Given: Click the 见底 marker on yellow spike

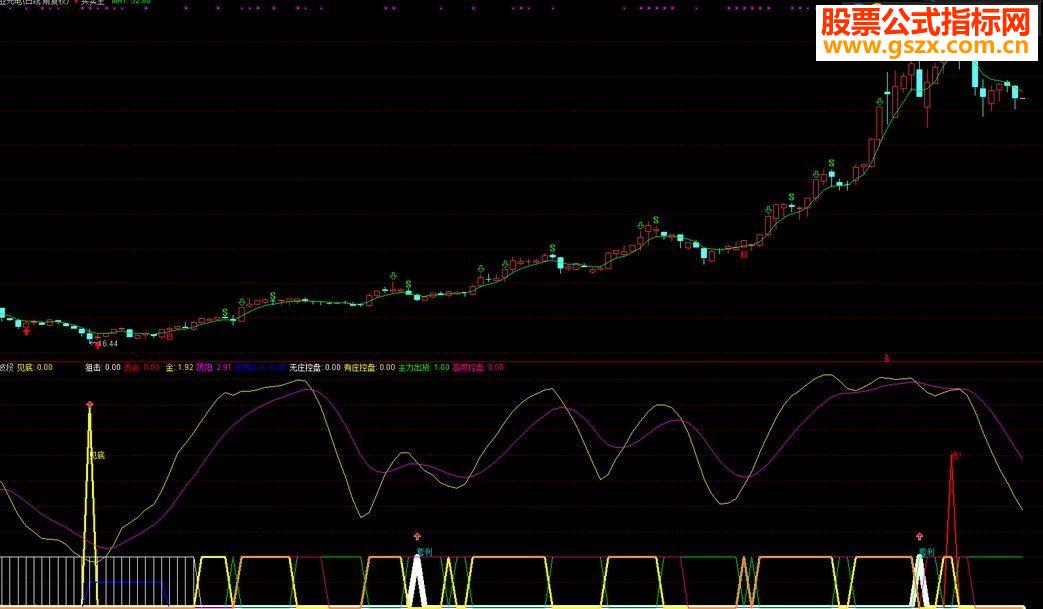Looking at the screenshot, I should [x=97, y=455].
